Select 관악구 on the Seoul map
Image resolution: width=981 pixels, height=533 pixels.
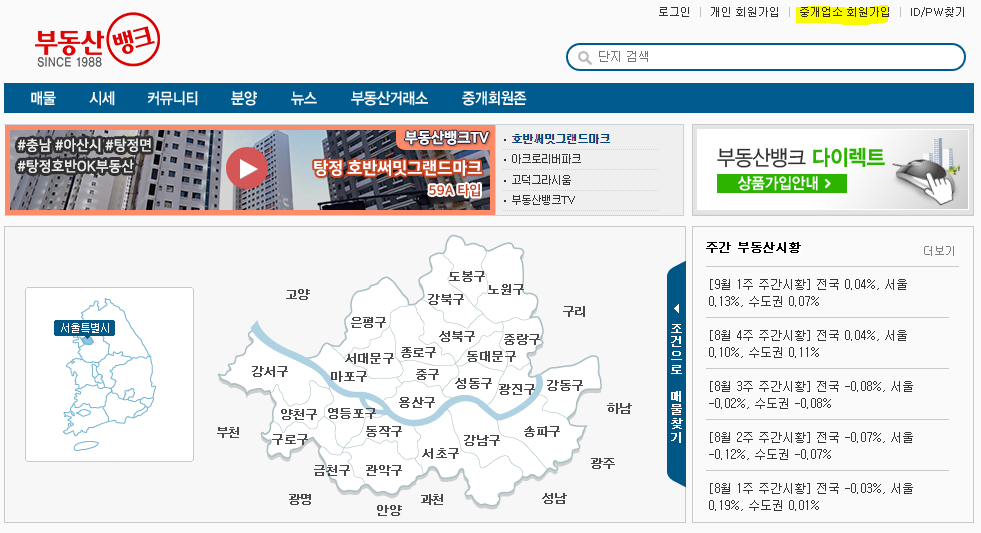384,470
